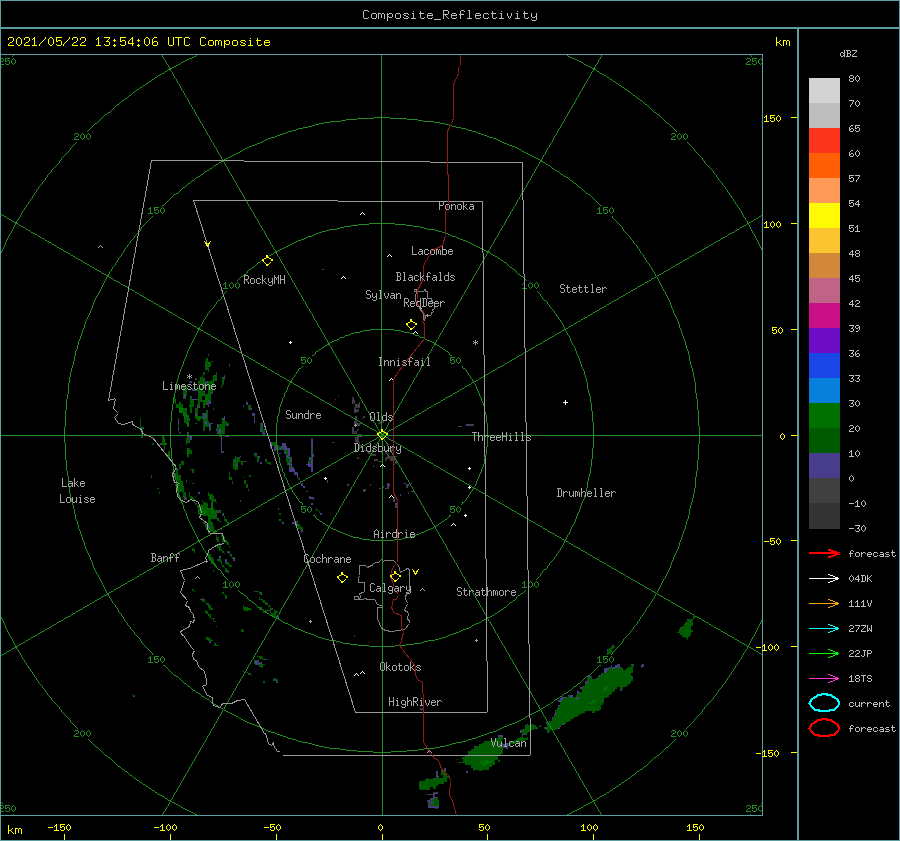Viewport: 900px width, 841px height.
Task: Click the RockyMH label
Action: pos(264,280)
